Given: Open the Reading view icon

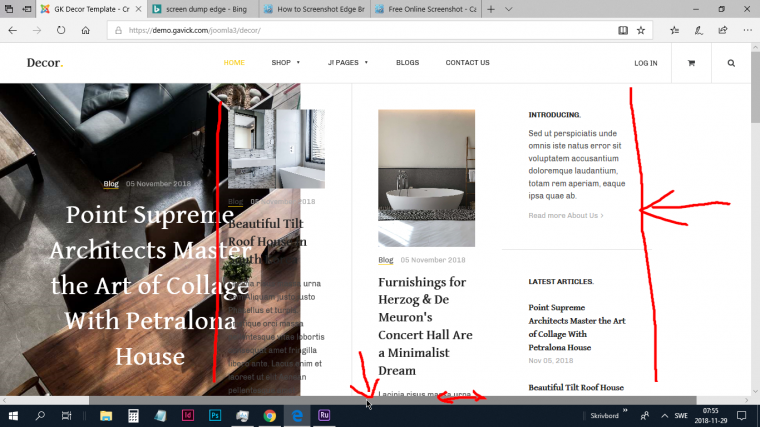Looking at the screenshot, I should (x=623, y=30).
